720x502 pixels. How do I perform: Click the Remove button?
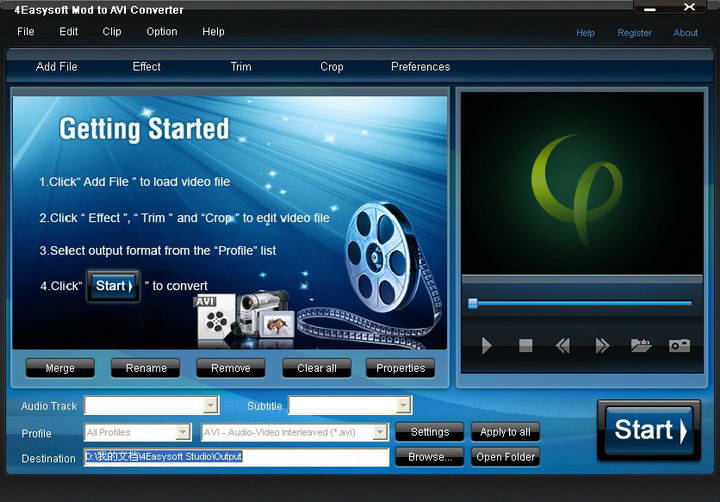[x=231, y=368]
